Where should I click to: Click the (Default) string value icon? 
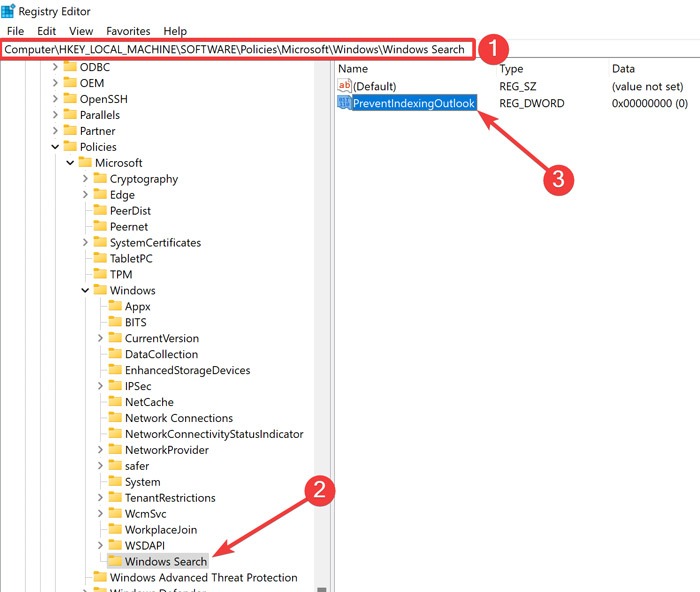click(345, 85)
